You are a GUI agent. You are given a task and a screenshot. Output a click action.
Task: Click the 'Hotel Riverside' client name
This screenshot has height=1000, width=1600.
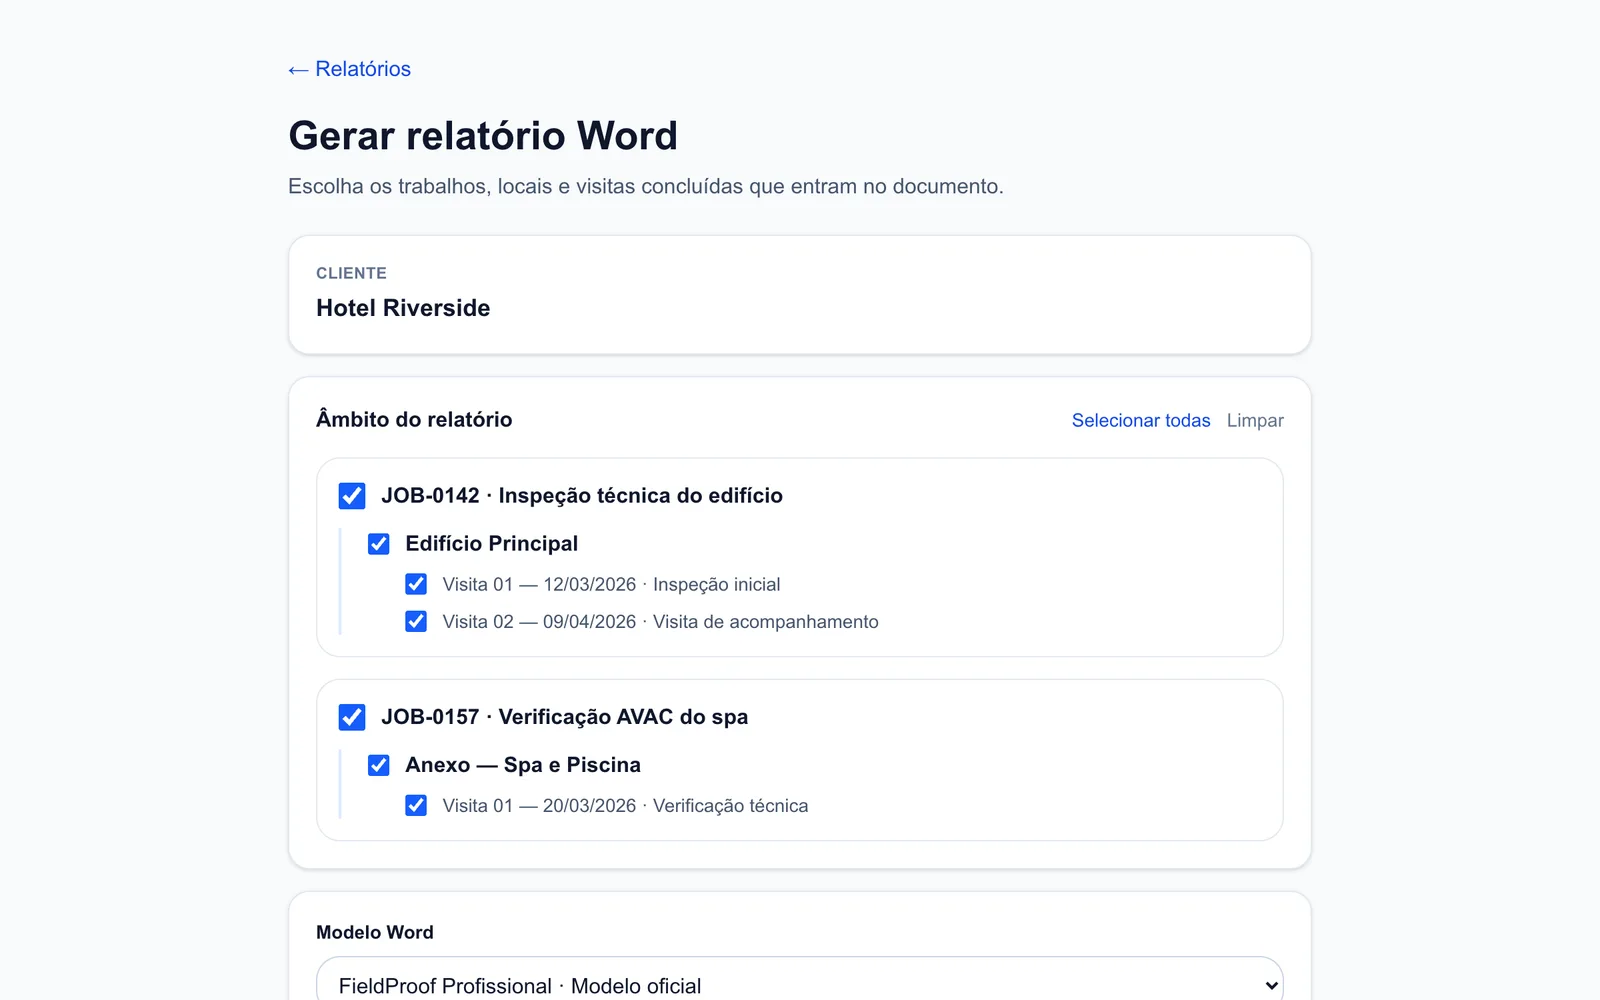[x=403, y=308]
